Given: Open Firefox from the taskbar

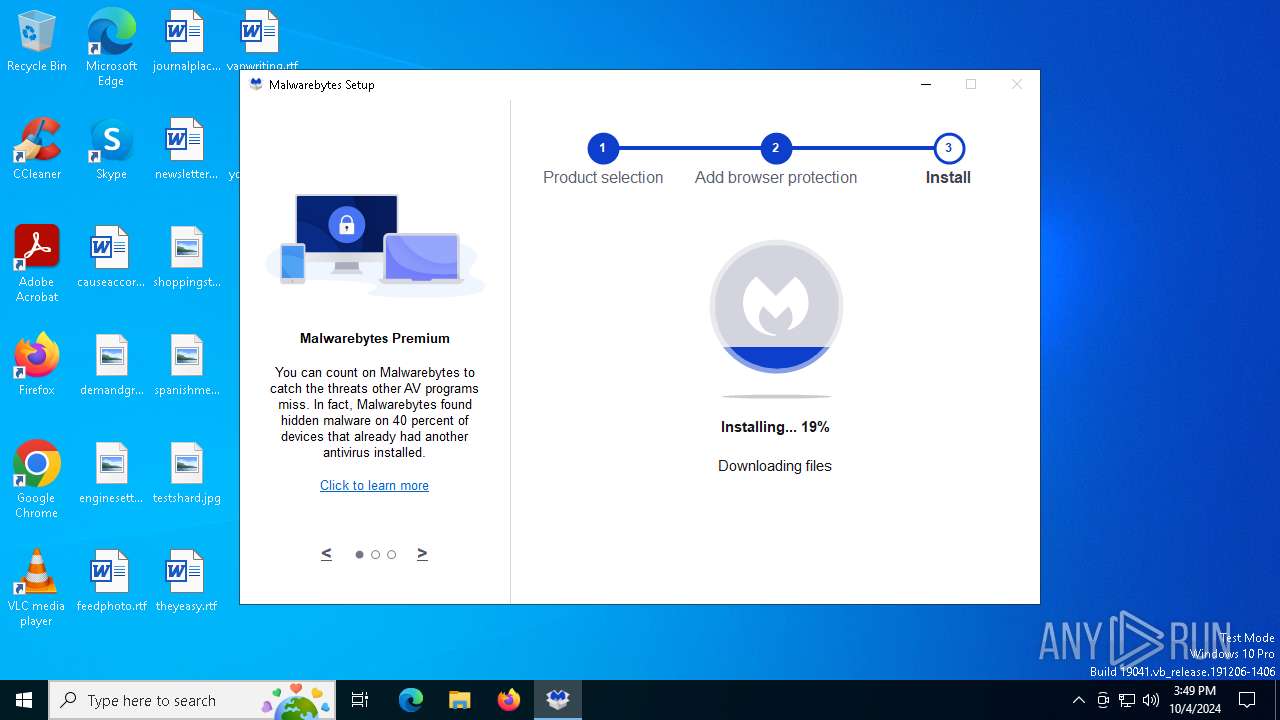Looking at the screenshot, I should [509, 700].
